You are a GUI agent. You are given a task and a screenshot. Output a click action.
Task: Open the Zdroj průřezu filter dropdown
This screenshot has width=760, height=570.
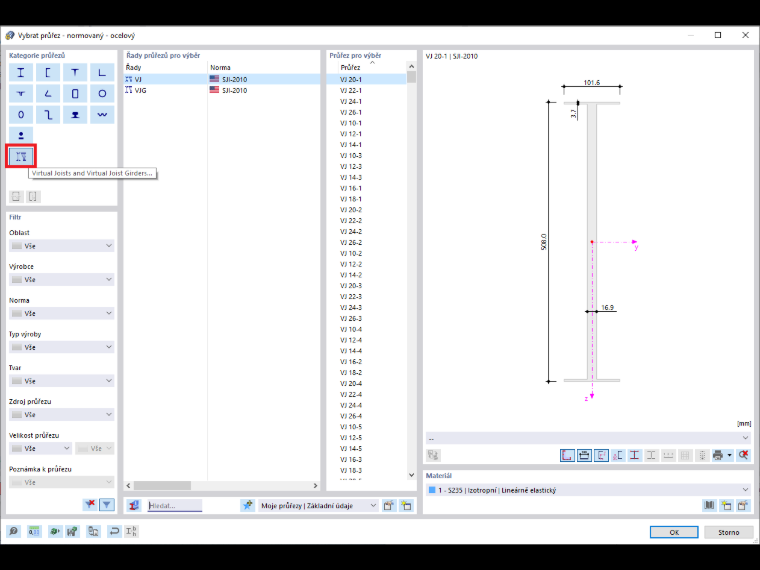point(62,415)
